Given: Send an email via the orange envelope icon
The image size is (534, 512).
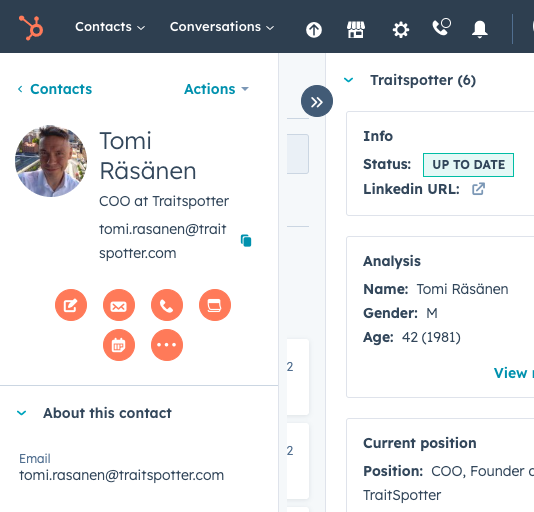Looking at the screenshot, I should coord(119,305).
